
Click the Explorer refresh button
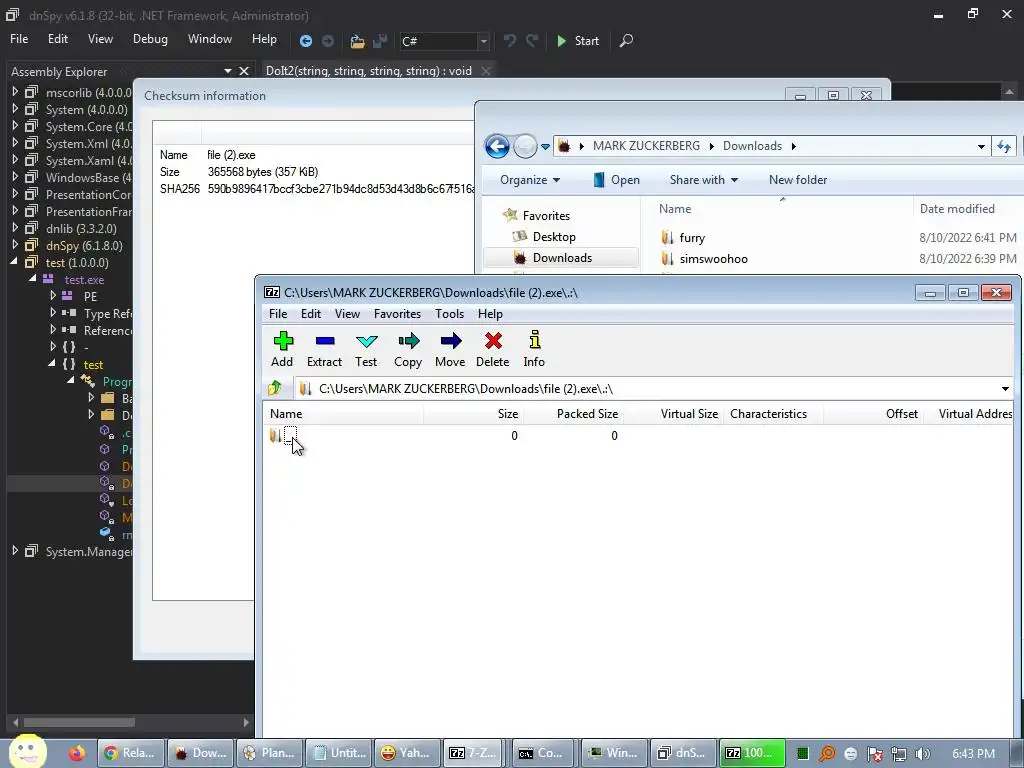pos(1004,146)
